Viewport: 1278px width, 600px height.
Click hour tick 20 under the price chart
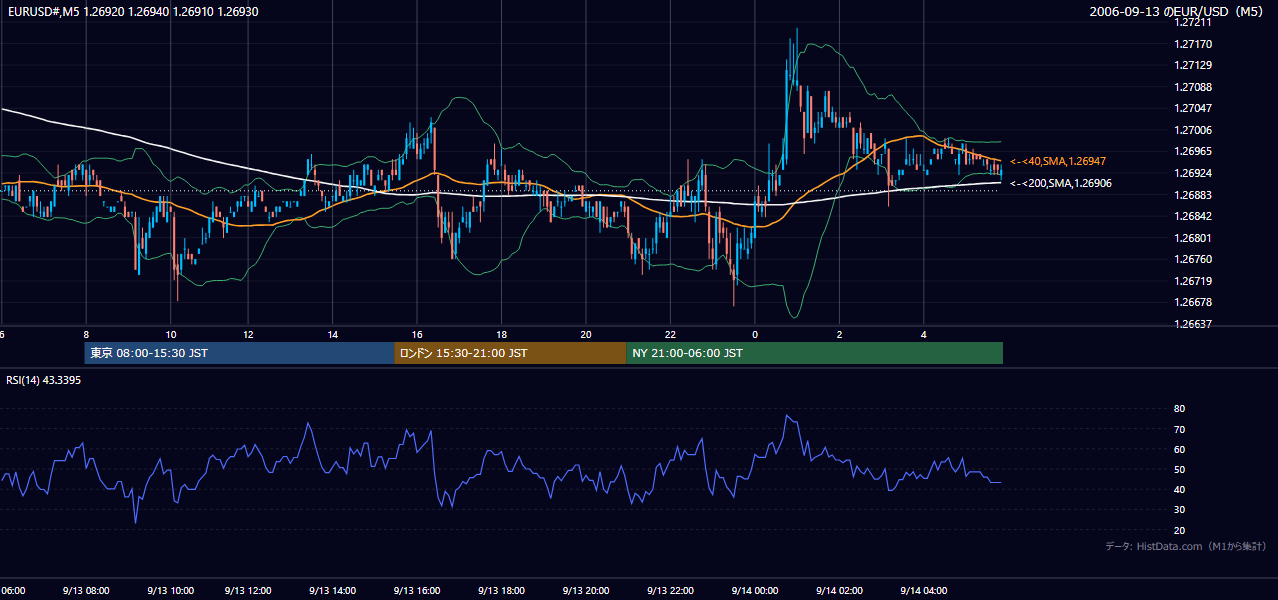tap(586, 335)
